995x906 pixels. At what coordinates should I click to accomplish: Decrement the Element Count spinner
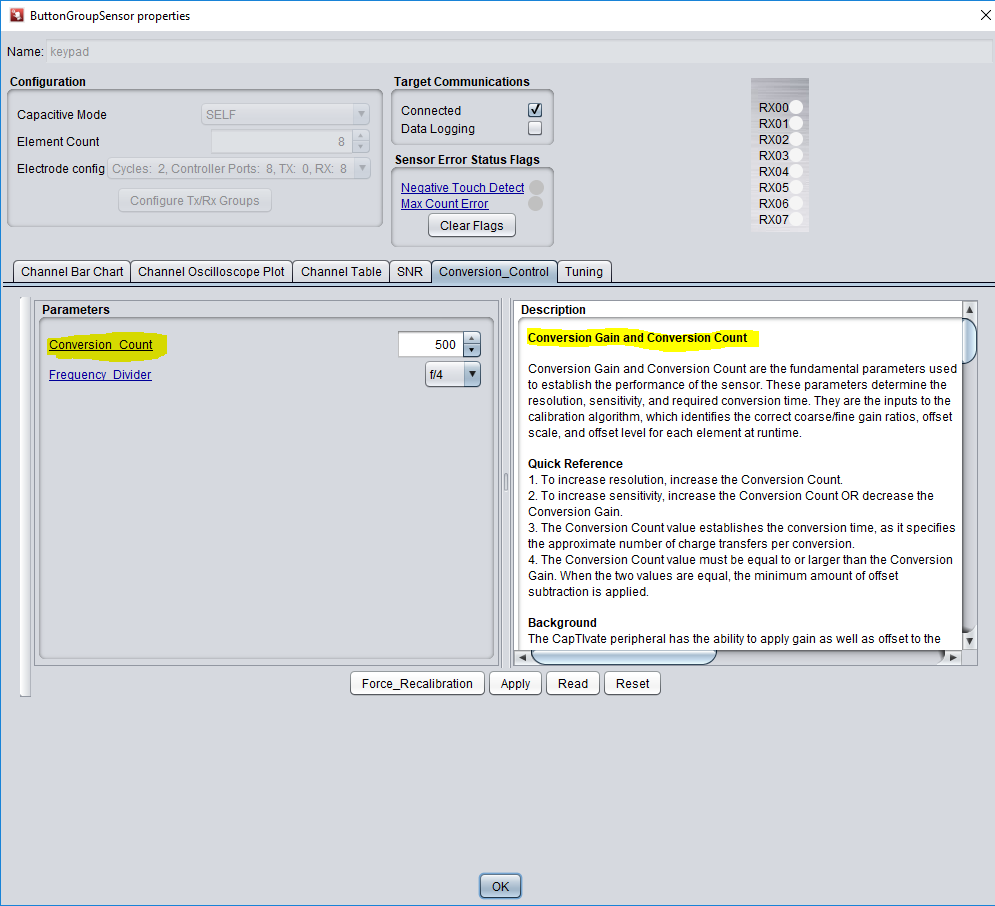click(x=360, y=147)
